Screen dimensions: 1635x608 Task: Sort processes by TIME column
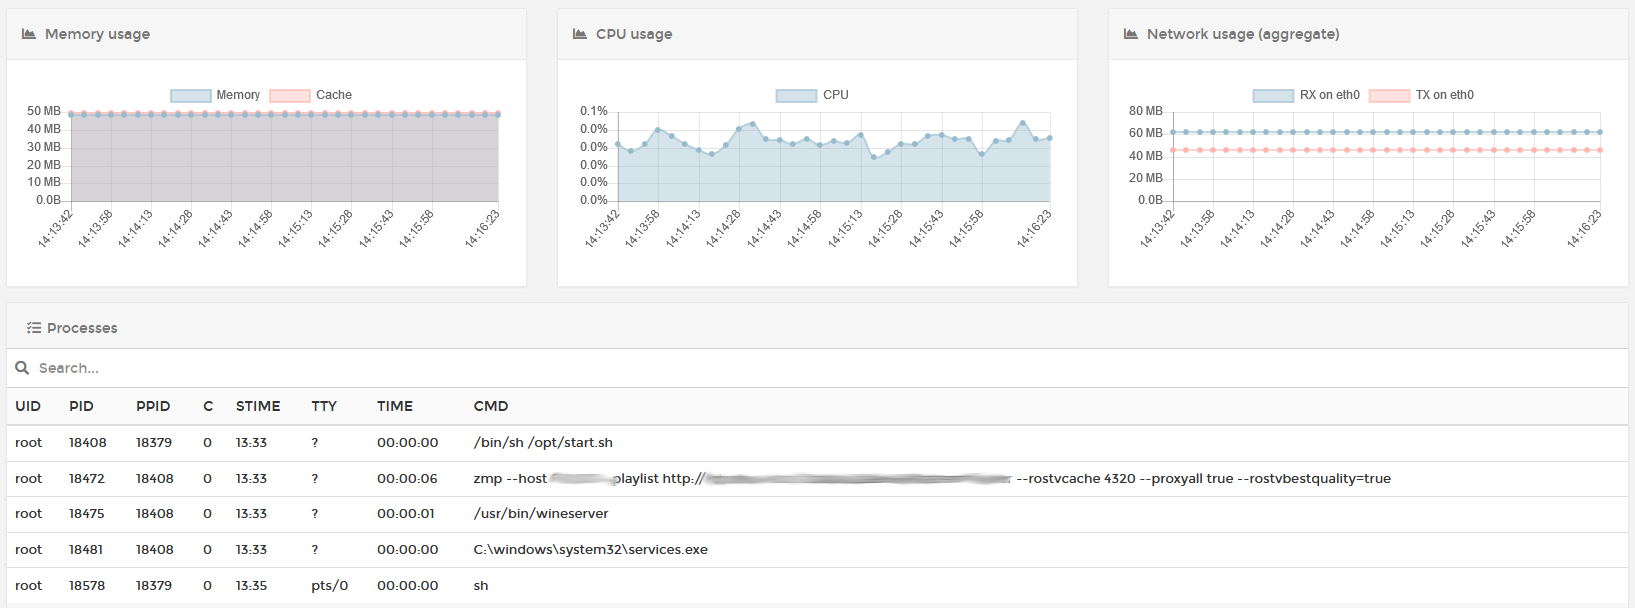tap(395, 406)
